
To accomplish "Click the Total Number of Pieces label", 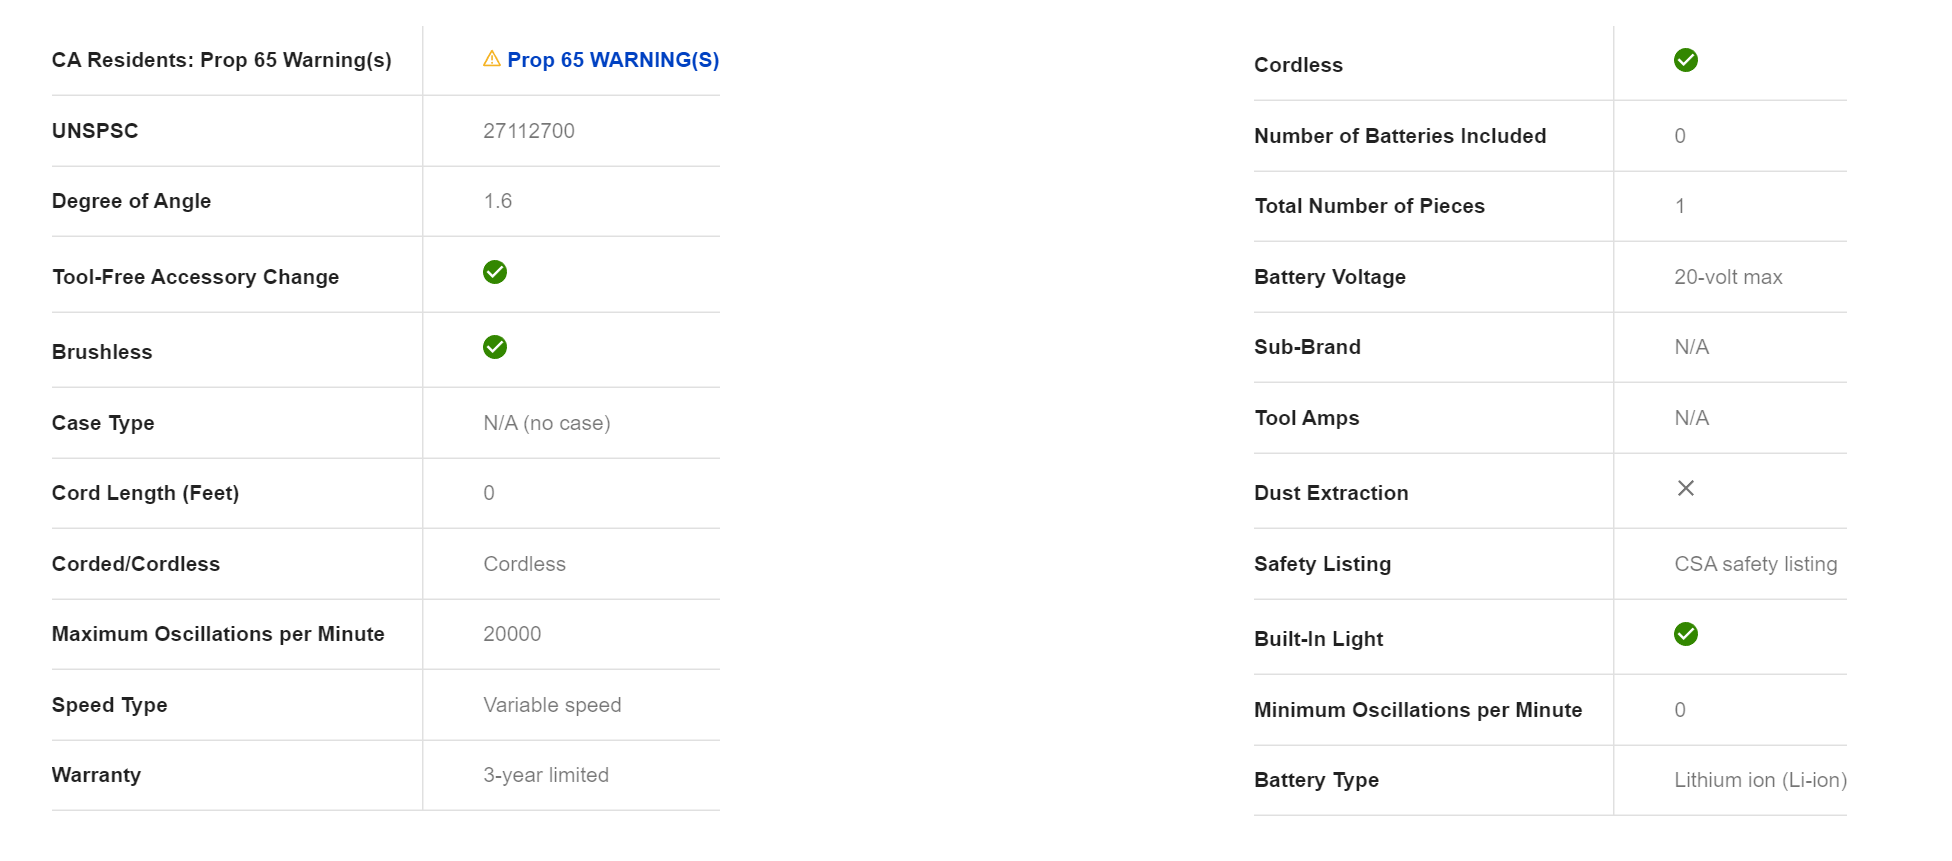I will (x=1370, y=206).
